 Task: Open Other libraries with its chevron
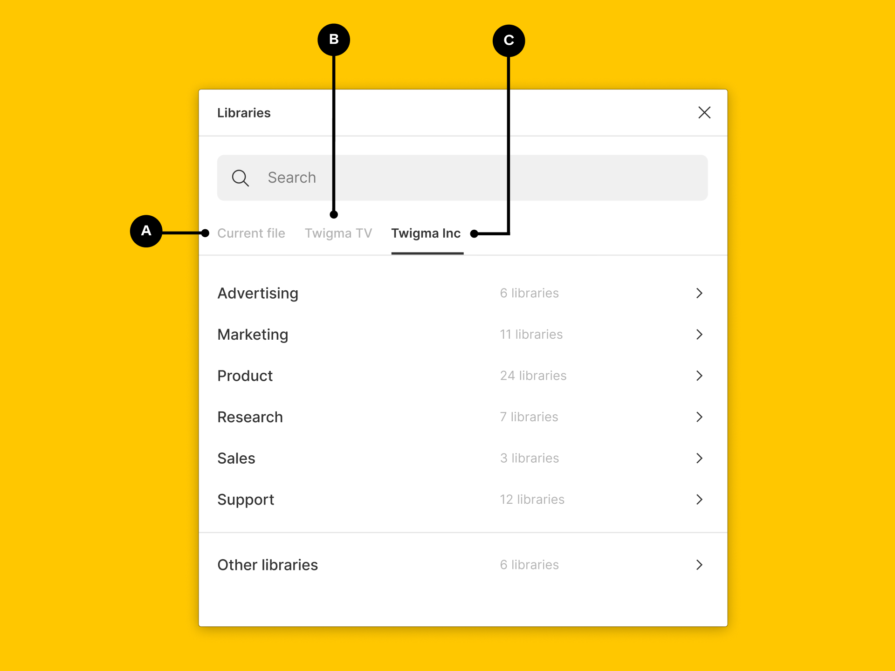(699, 564)
